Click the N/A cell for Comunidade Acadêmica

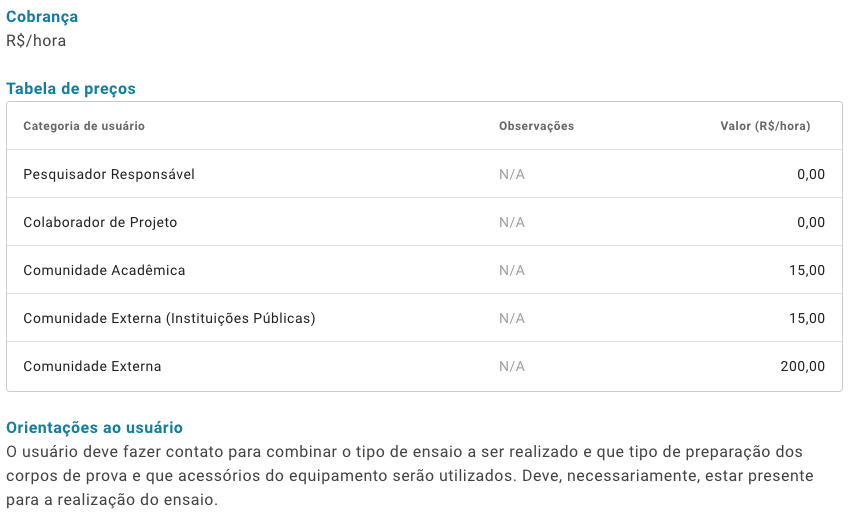(x=512, y=270)
